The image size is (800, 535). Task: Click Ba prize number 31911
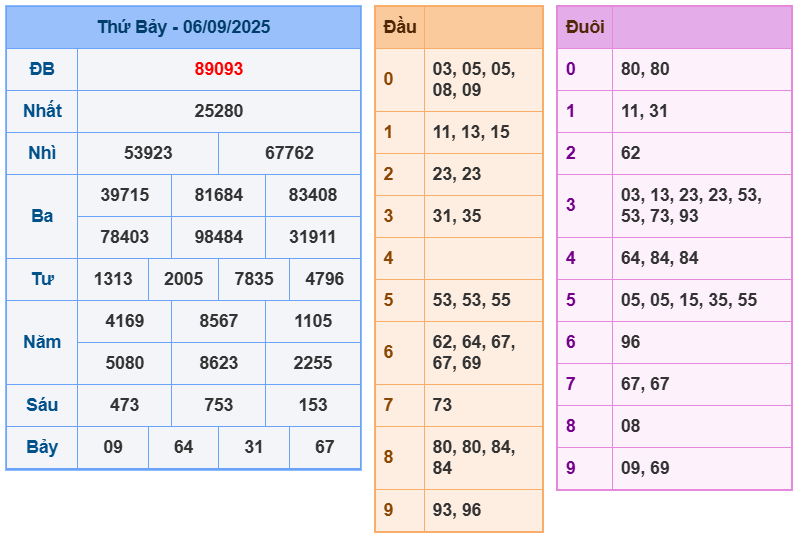coord(312,237)
